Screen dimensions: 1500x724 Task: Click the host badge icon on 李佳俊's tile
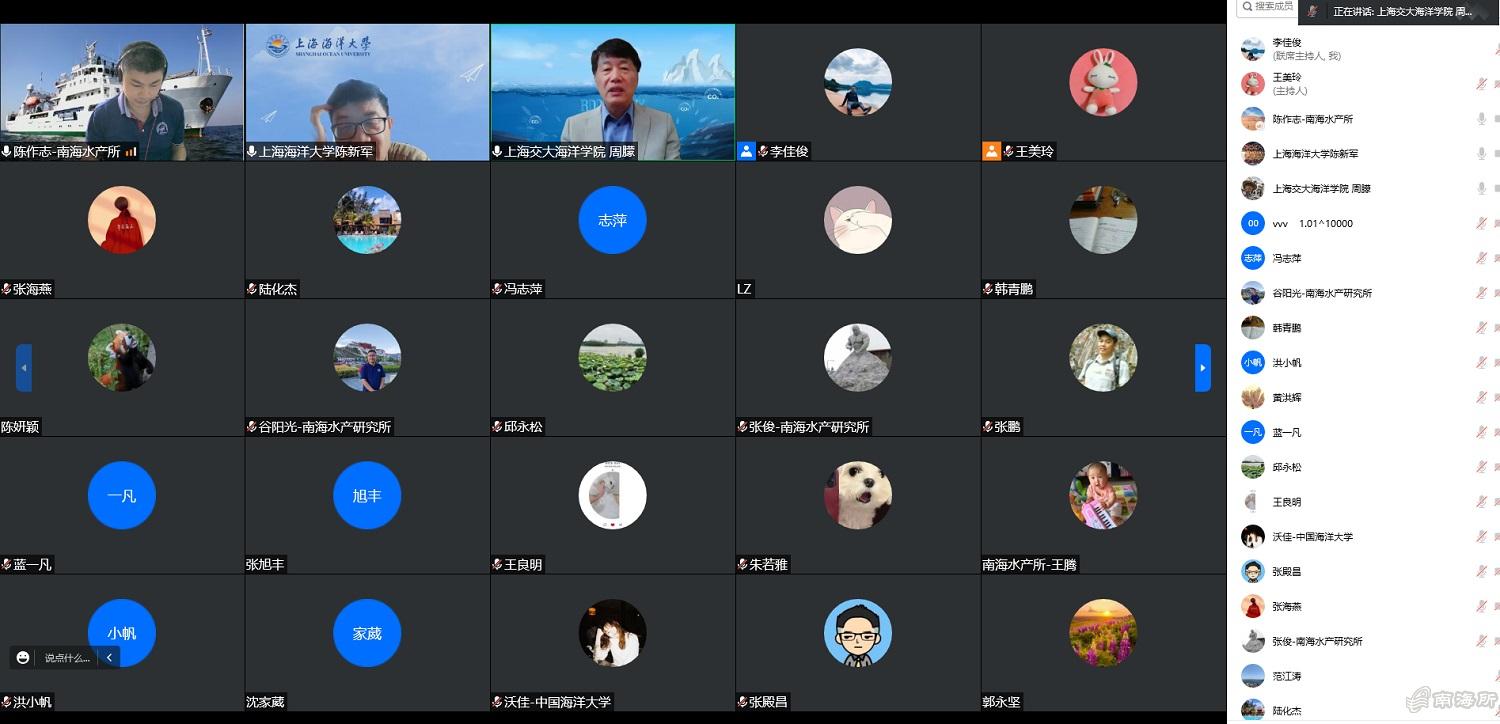(746, 151)
